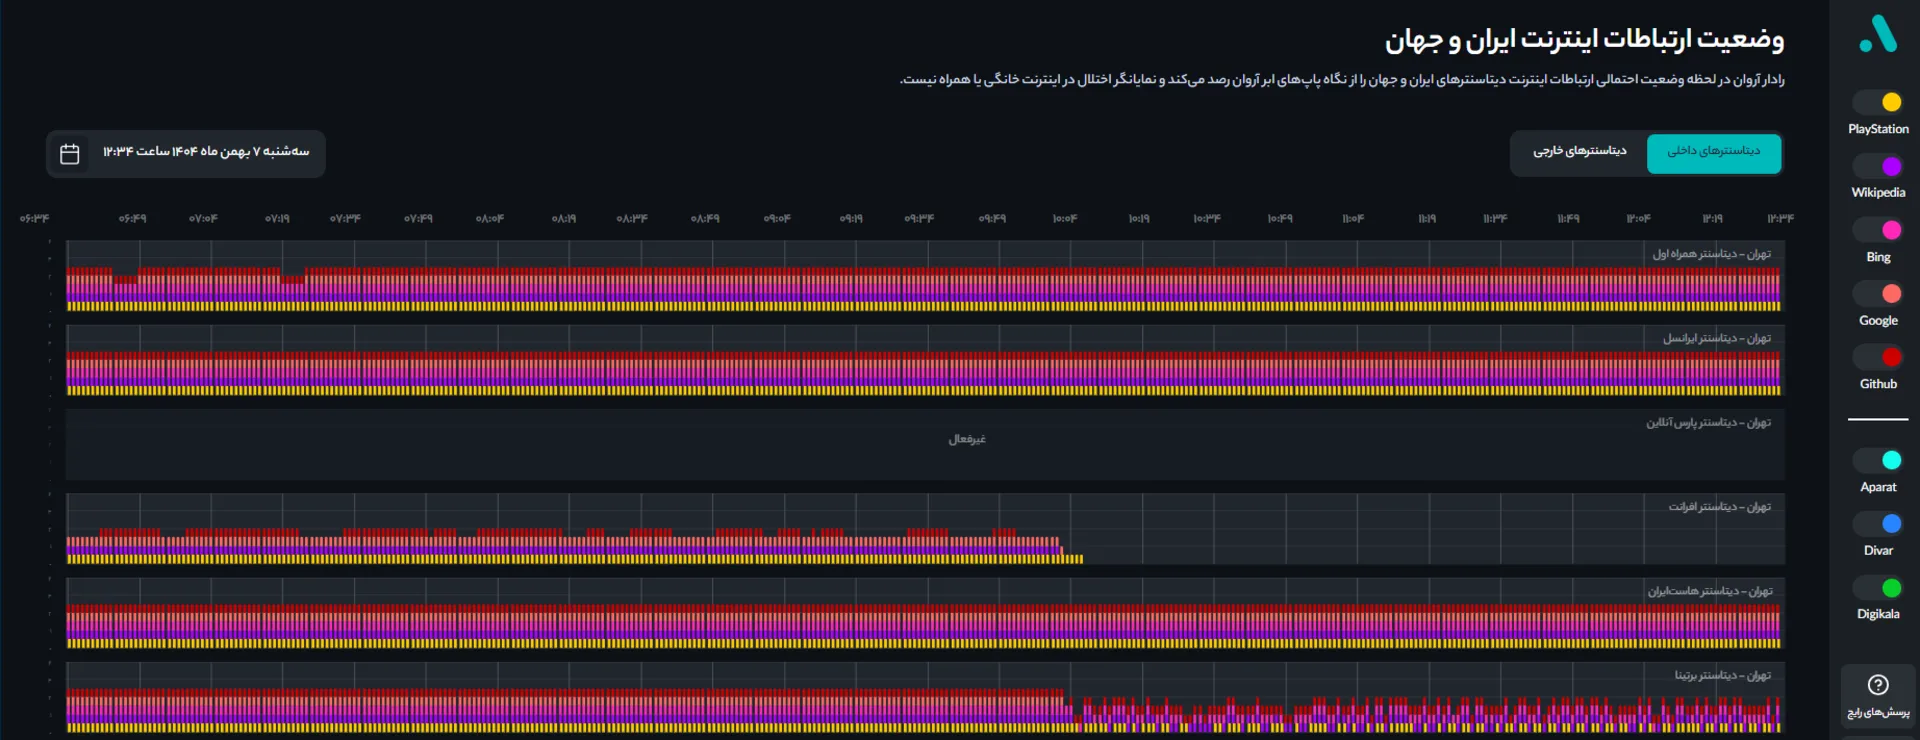This screenshot has width=1920, height=740.
Task: Toggle the Google service switch
Action: pos(1878,294)
